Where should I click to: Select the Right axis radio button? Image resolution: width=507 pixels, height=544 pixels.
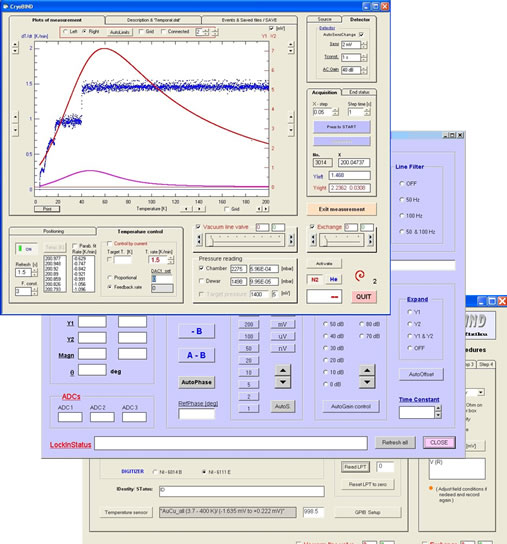(x=84, y=32)
